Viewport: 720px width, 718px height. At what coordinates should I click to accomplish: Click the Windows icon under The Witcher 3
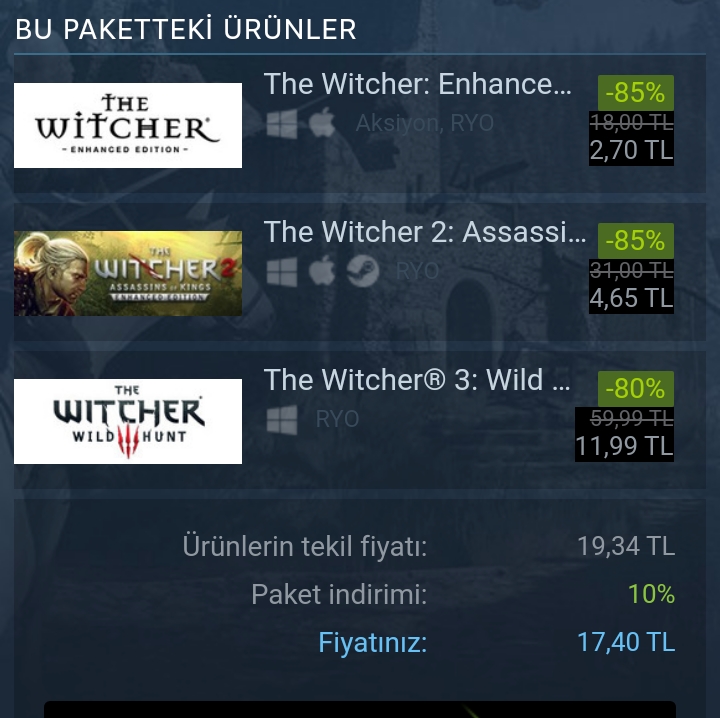click(282, 420)
